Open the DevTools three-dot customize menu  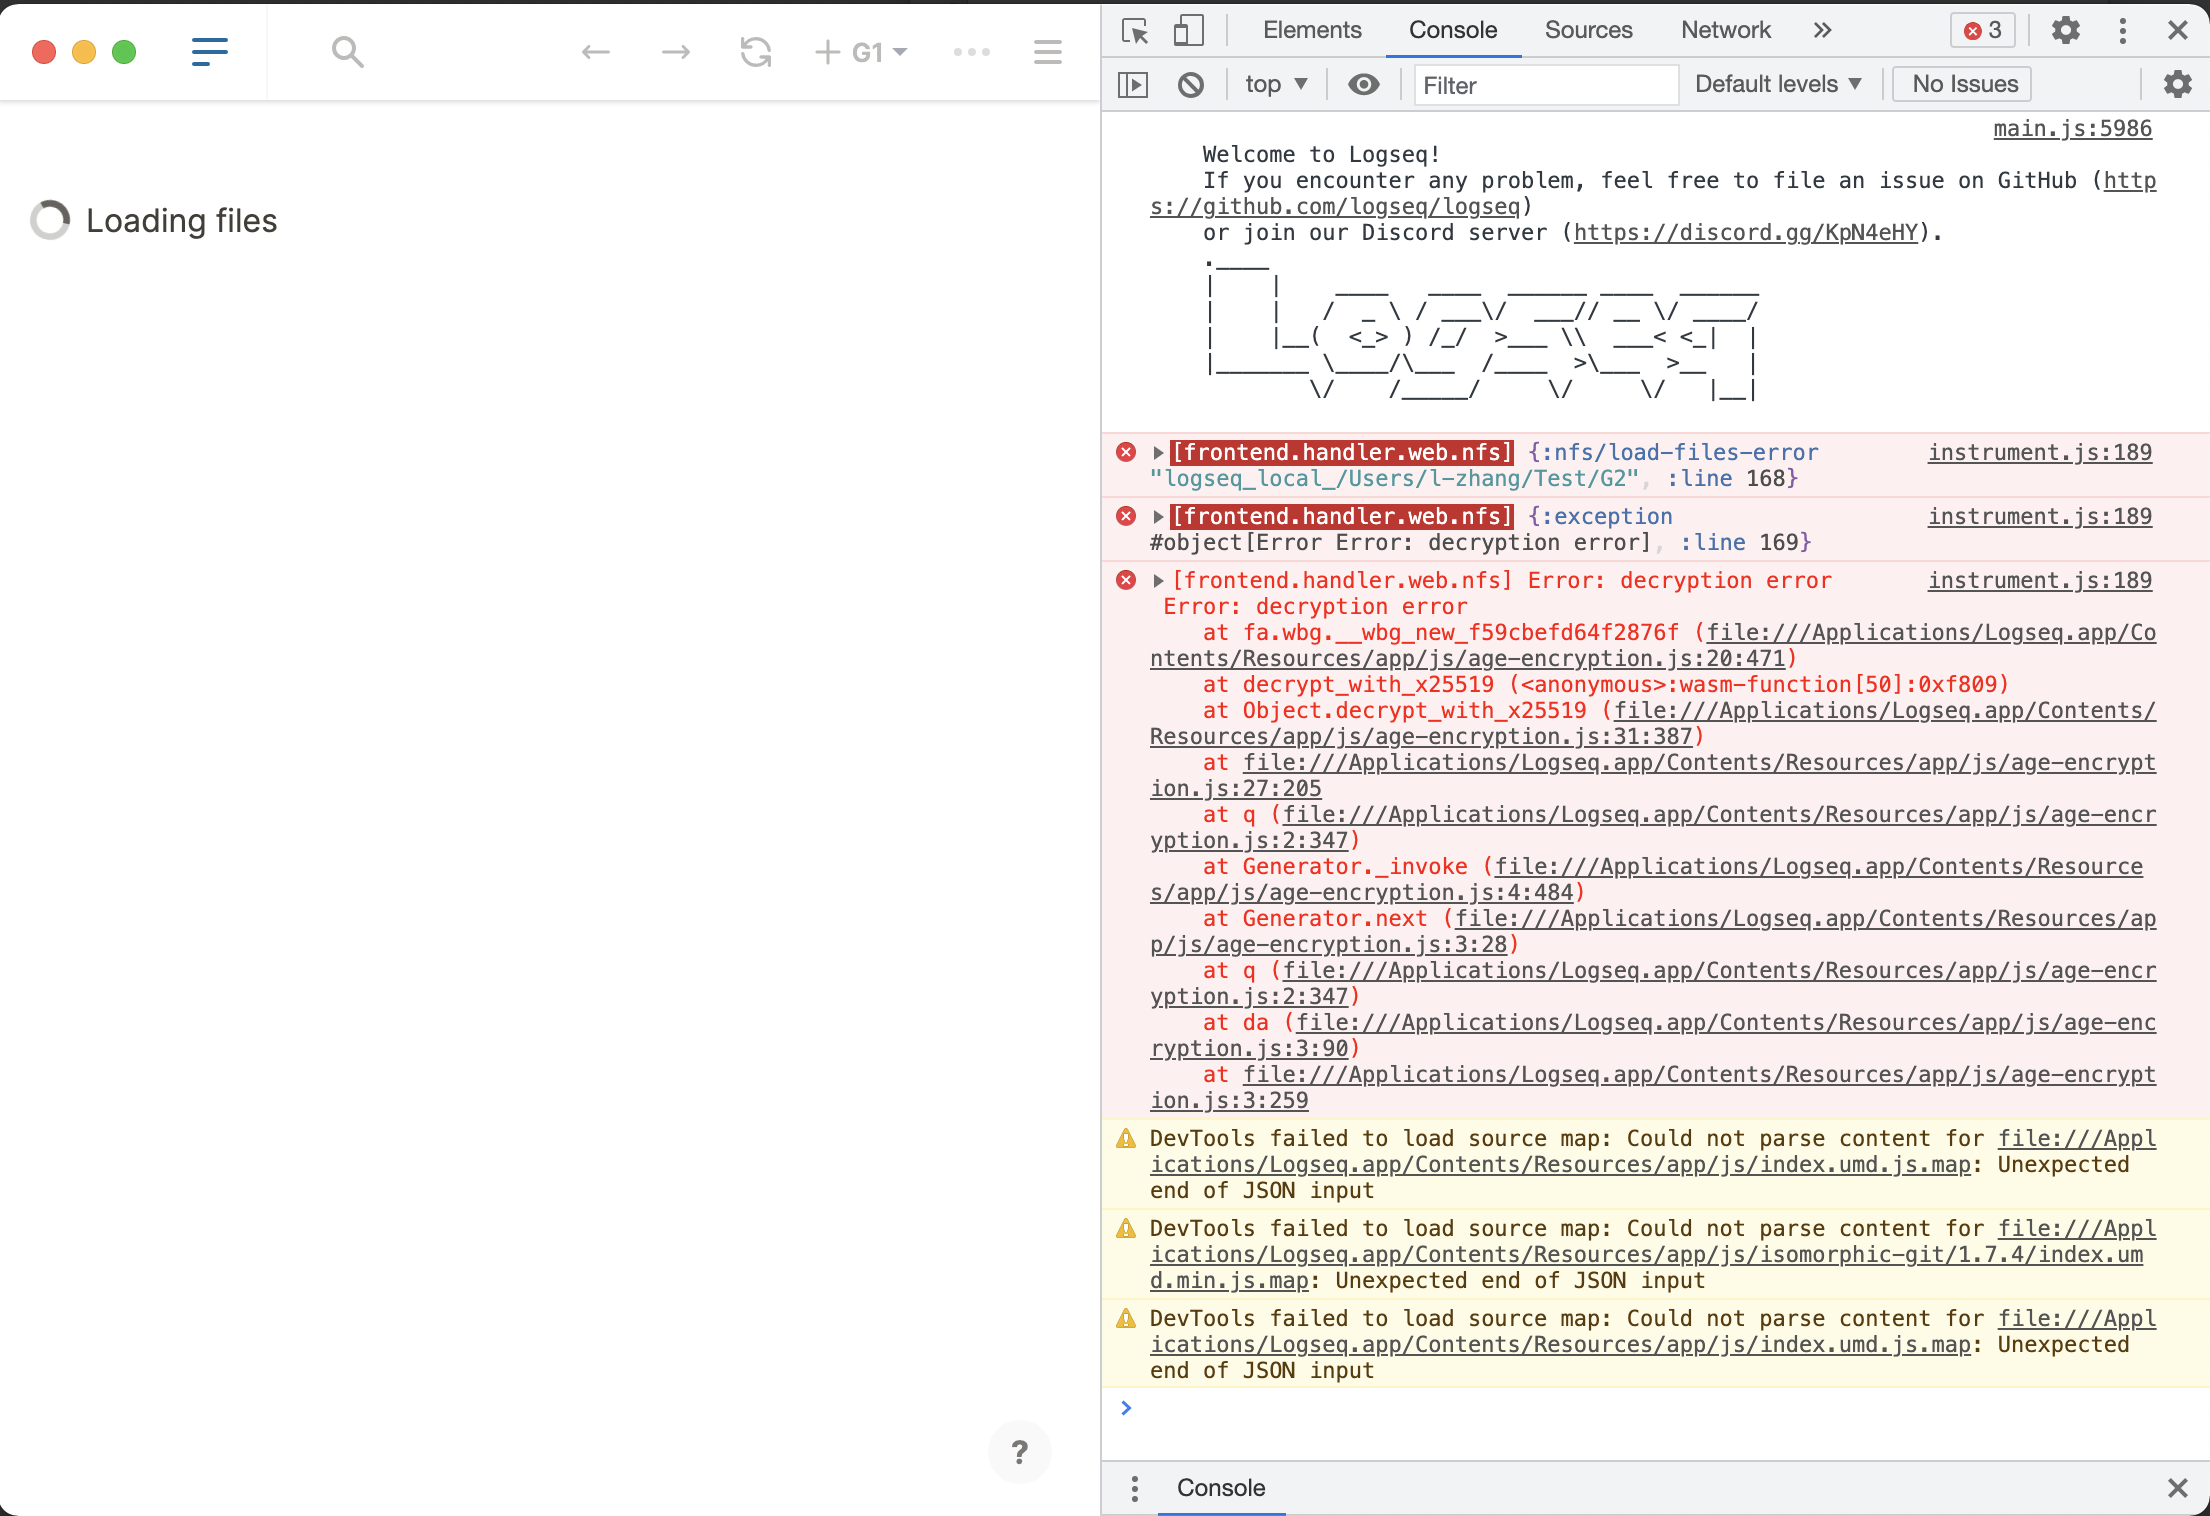click(x=2122, y=30)
